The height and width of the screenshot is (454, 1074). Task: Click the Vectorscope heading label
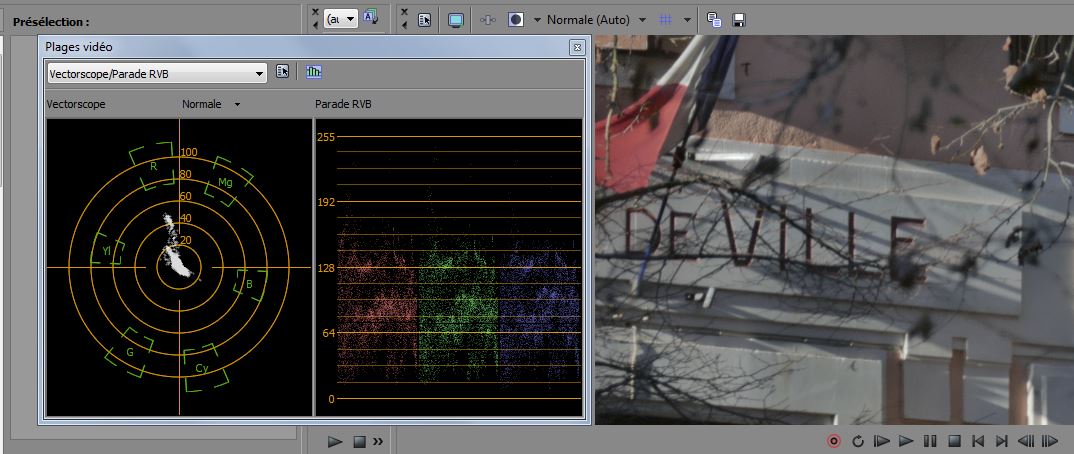76,105
